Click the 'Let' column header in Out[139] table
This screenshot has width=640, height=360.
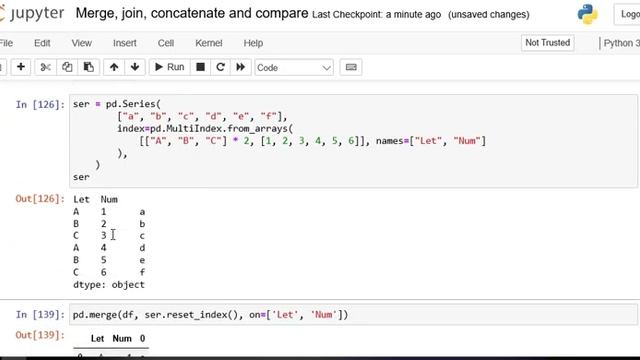click(x=98, y=338)
